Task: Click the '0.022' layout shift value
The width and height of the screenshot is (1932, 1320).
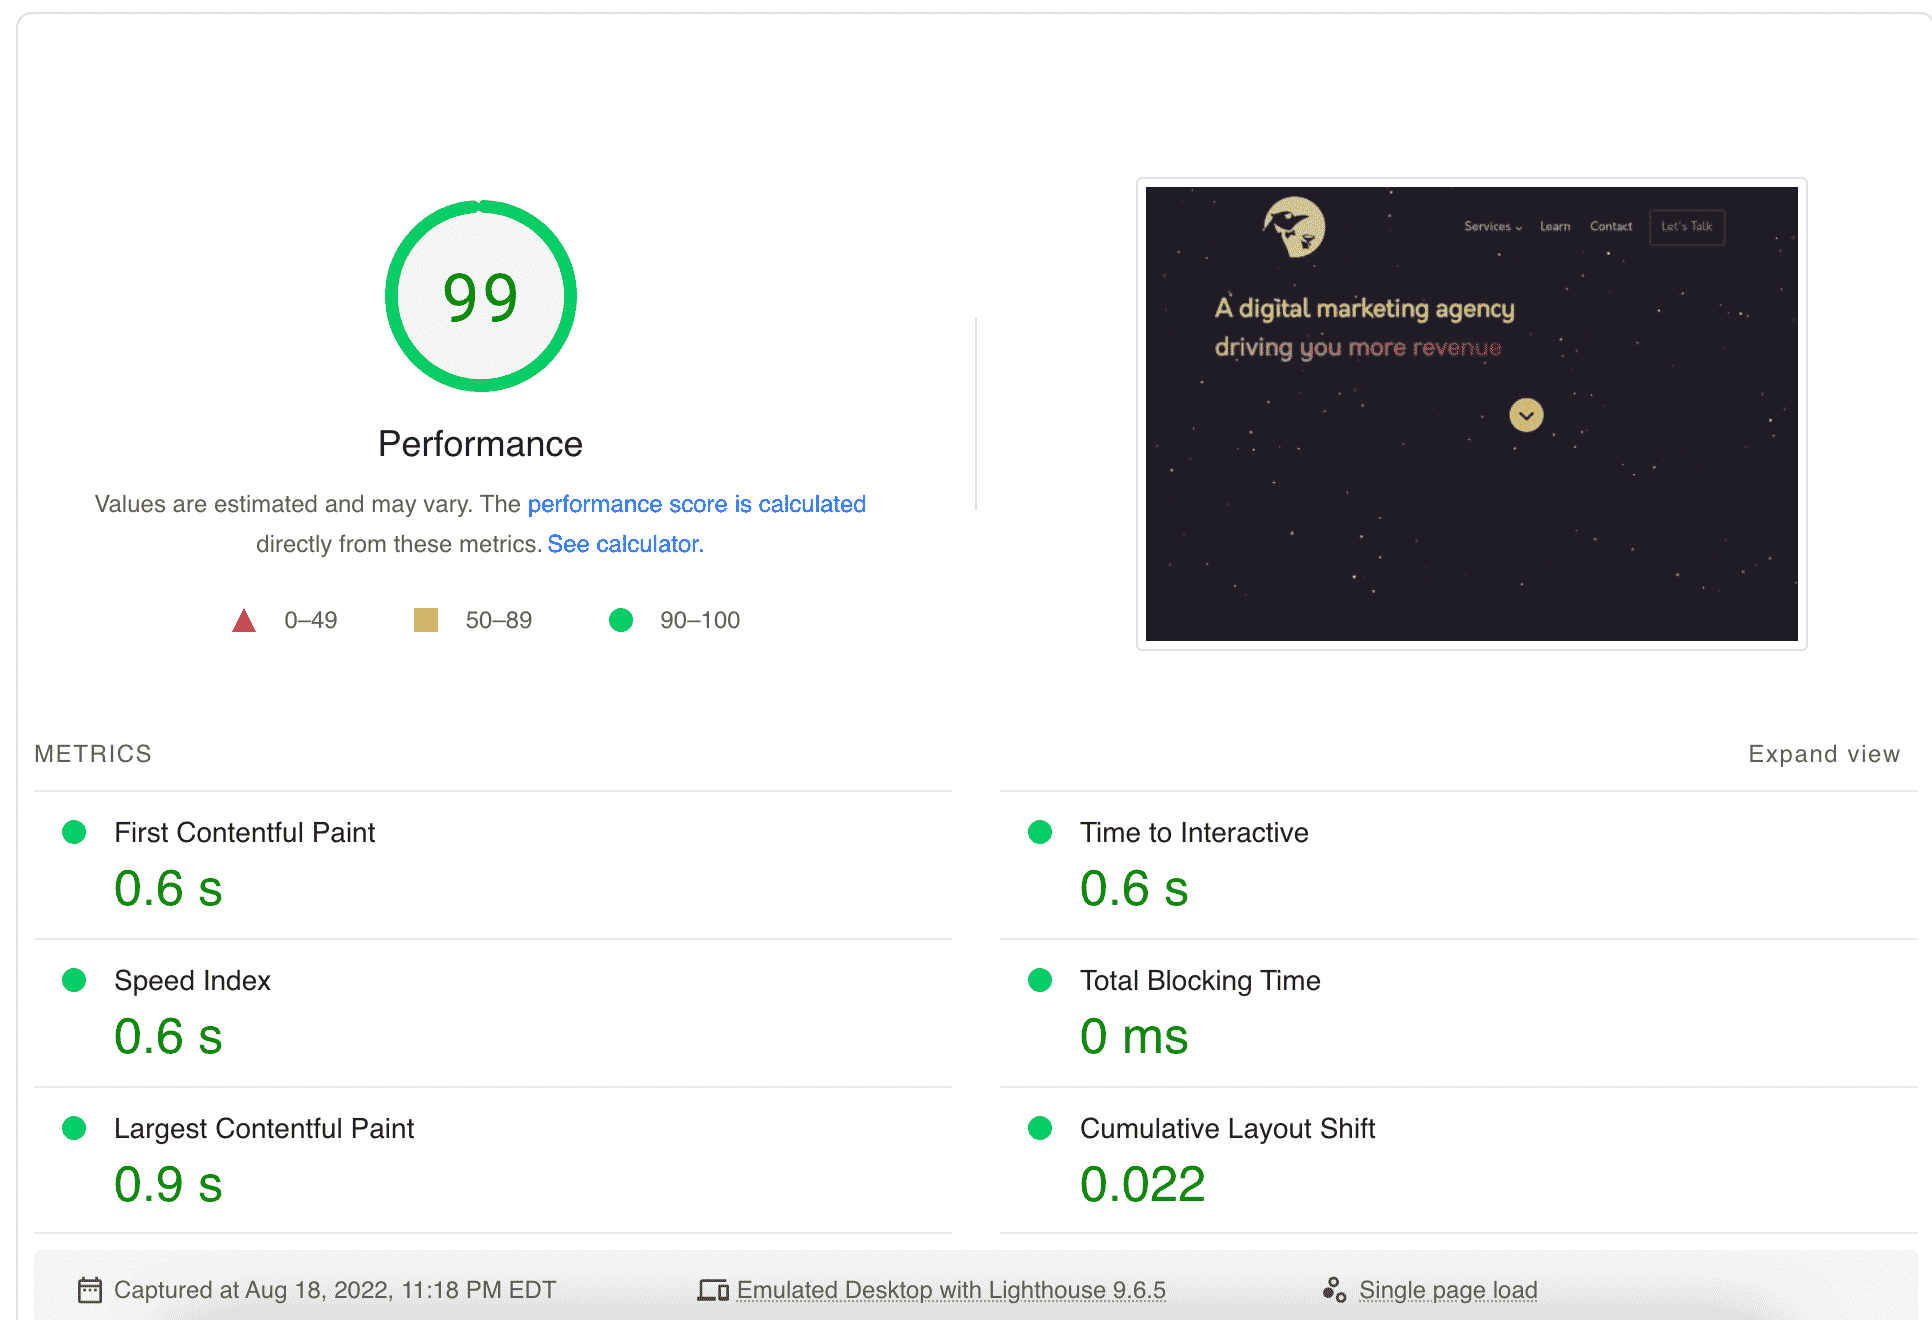Action: 1142,1184
